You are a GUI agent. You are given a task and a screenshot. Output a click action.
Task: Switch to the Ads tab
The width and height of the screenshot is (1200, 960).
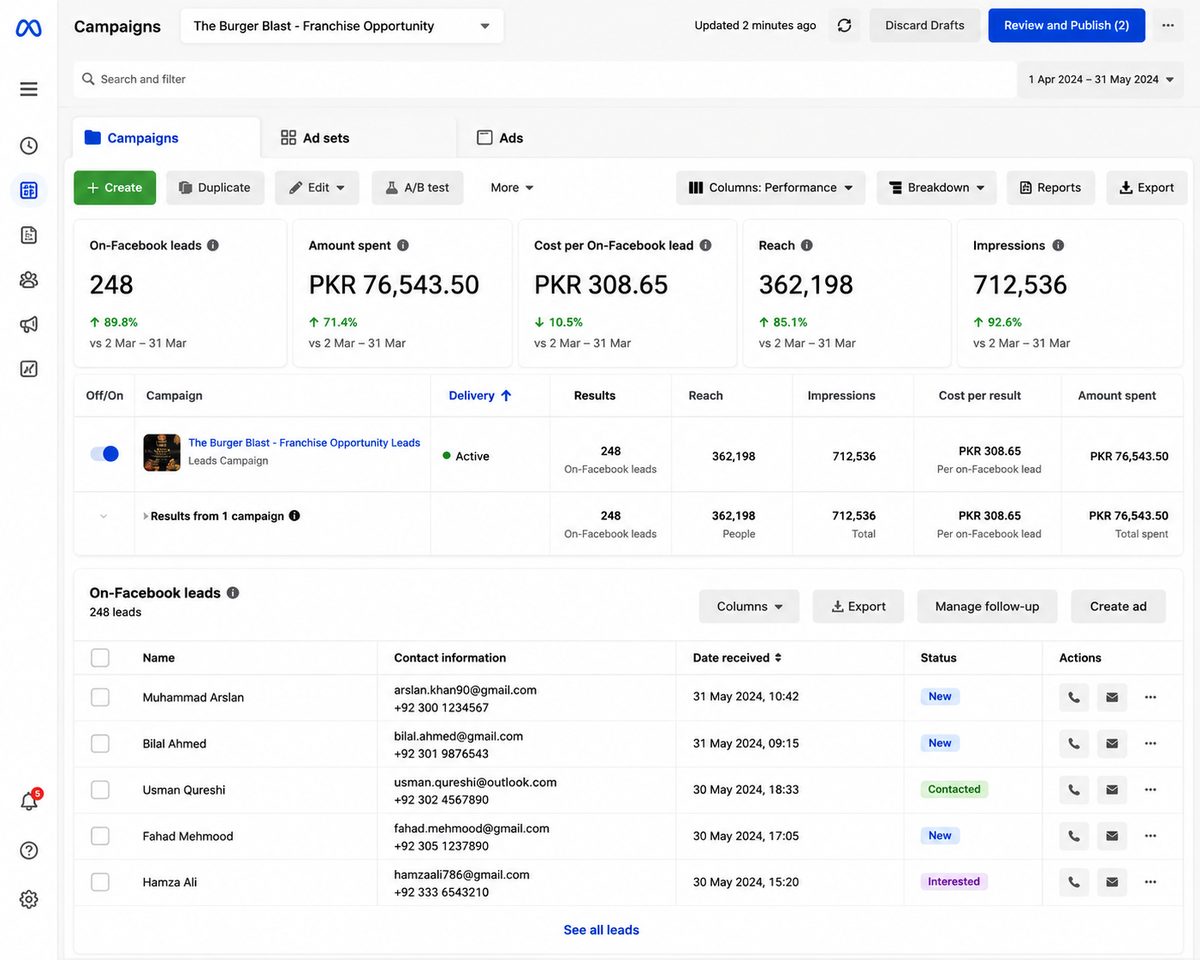point(499,138)
